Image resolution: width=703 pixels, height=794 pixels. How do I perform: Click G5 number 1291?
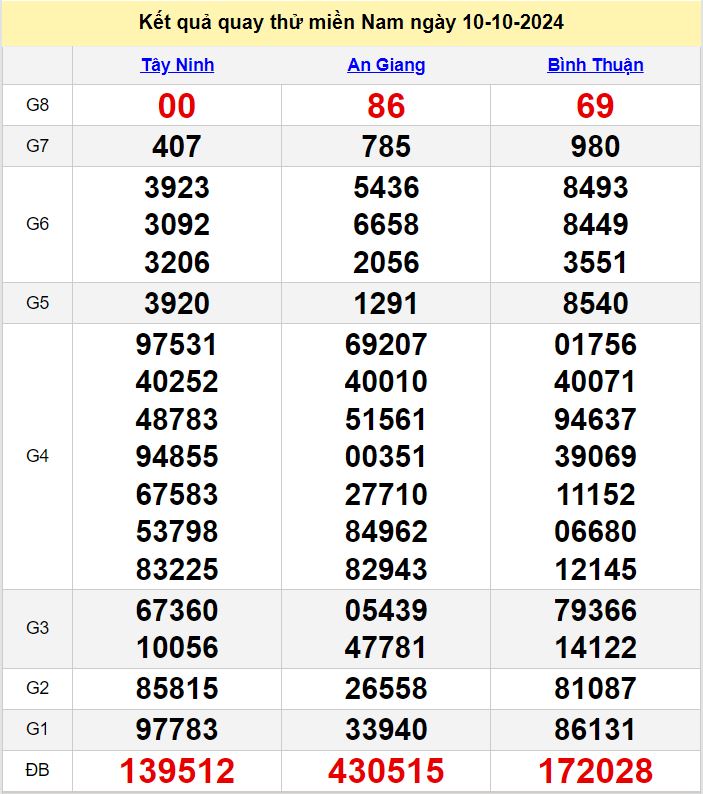pyautogui.click(x=386, y=304)
